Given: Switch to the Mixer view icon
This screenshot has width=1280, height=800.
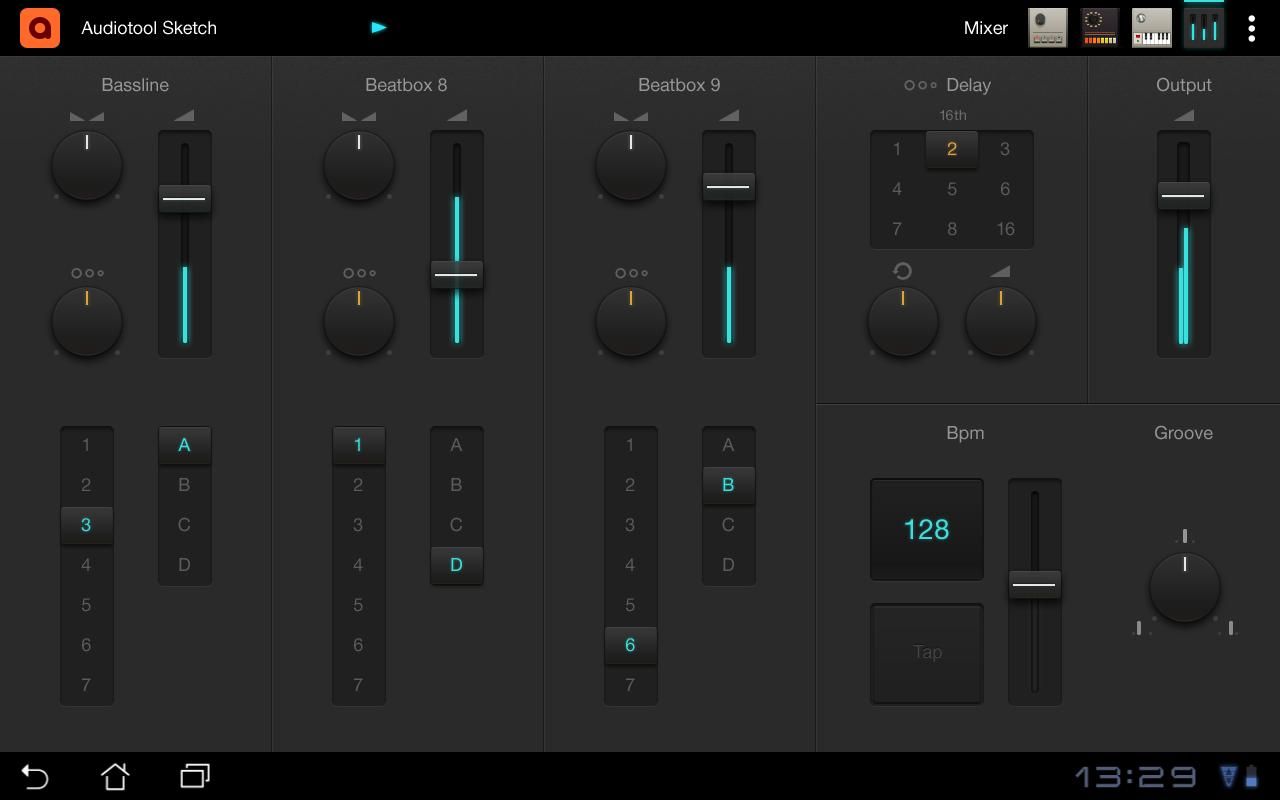Looking at the screenshot, I should tap(1203, 28).
